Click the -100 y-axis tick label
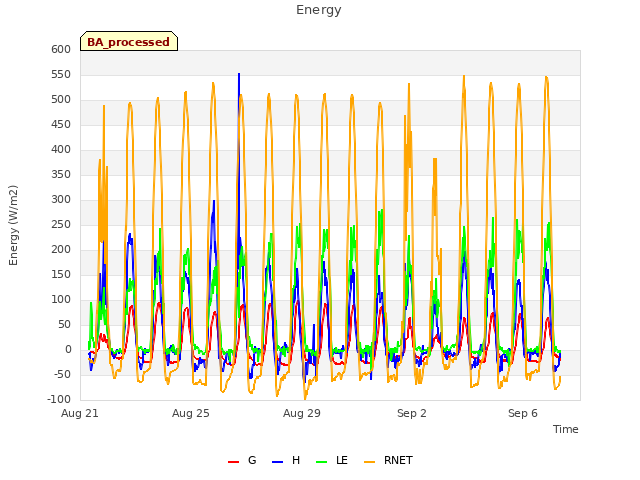Viewport: 640px width, 480px height. 59,400
